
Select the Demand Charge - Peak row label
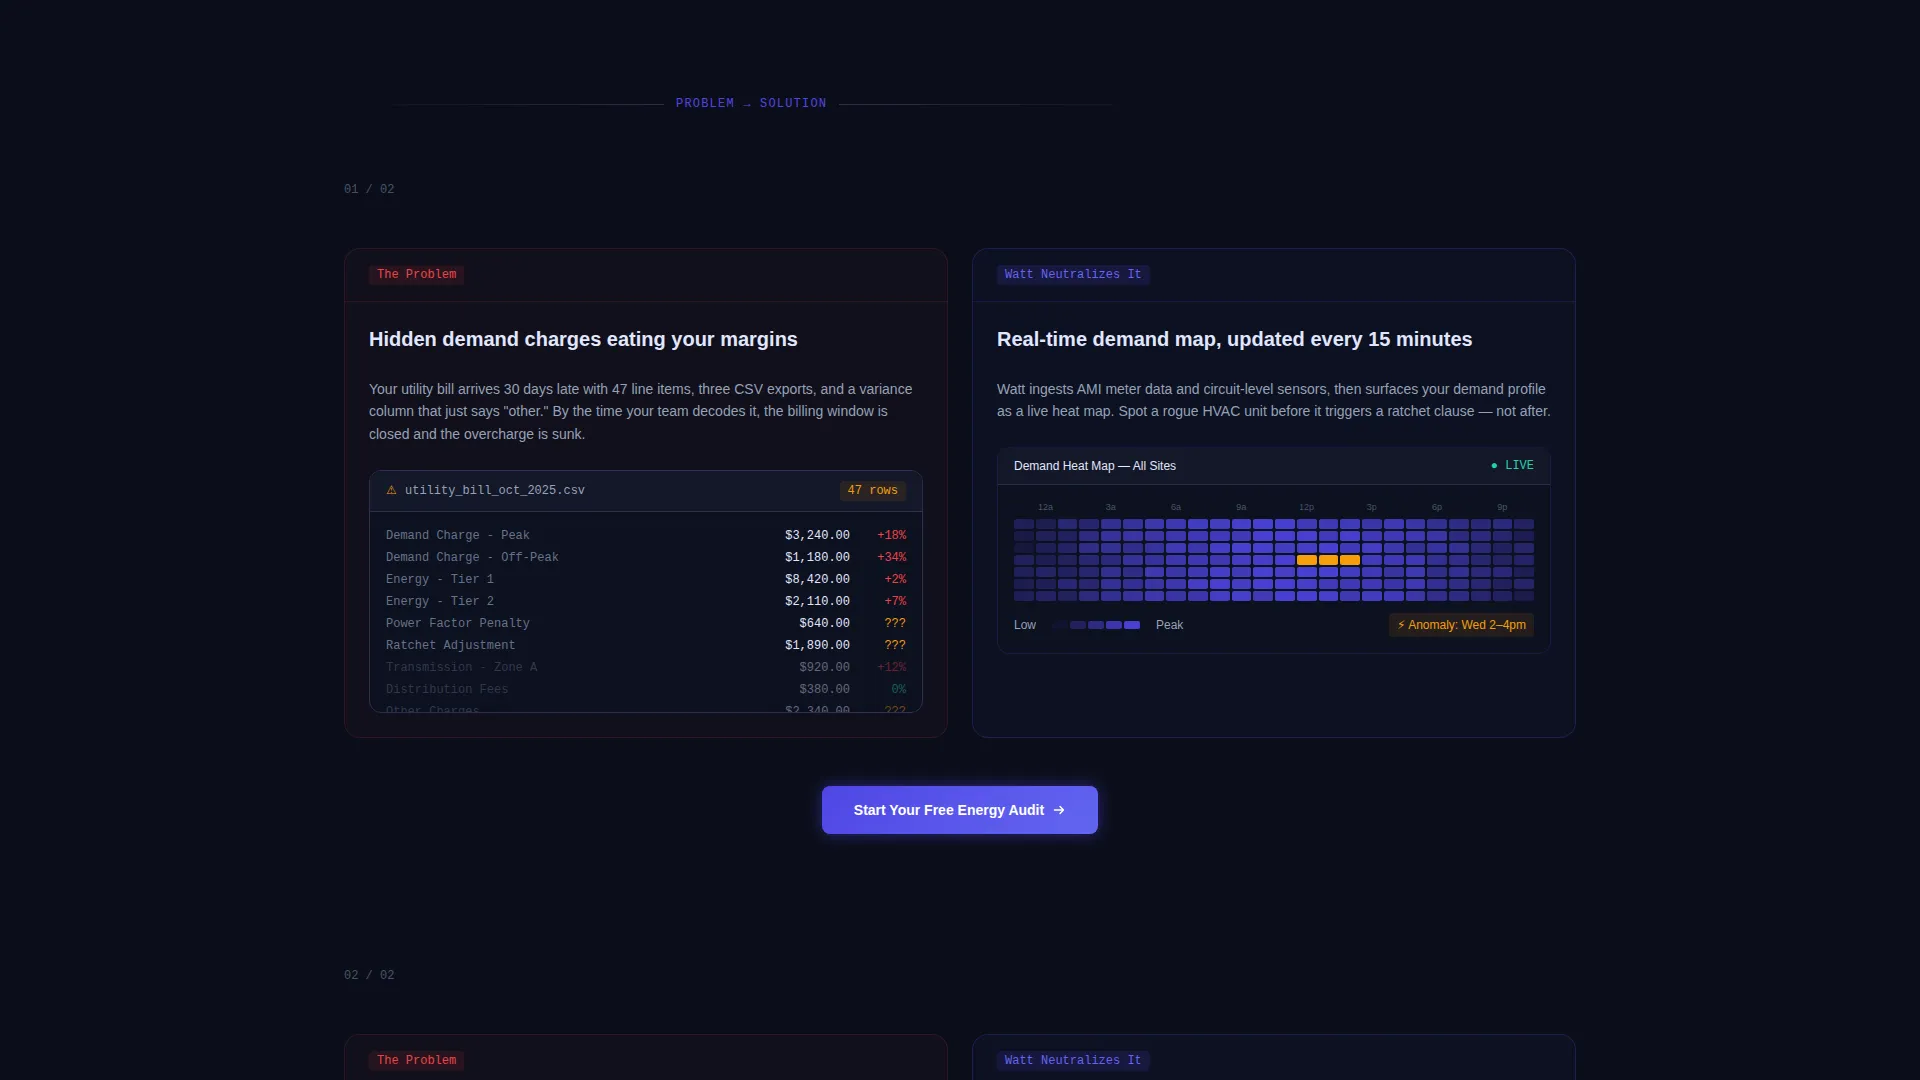tap(458, 535)
